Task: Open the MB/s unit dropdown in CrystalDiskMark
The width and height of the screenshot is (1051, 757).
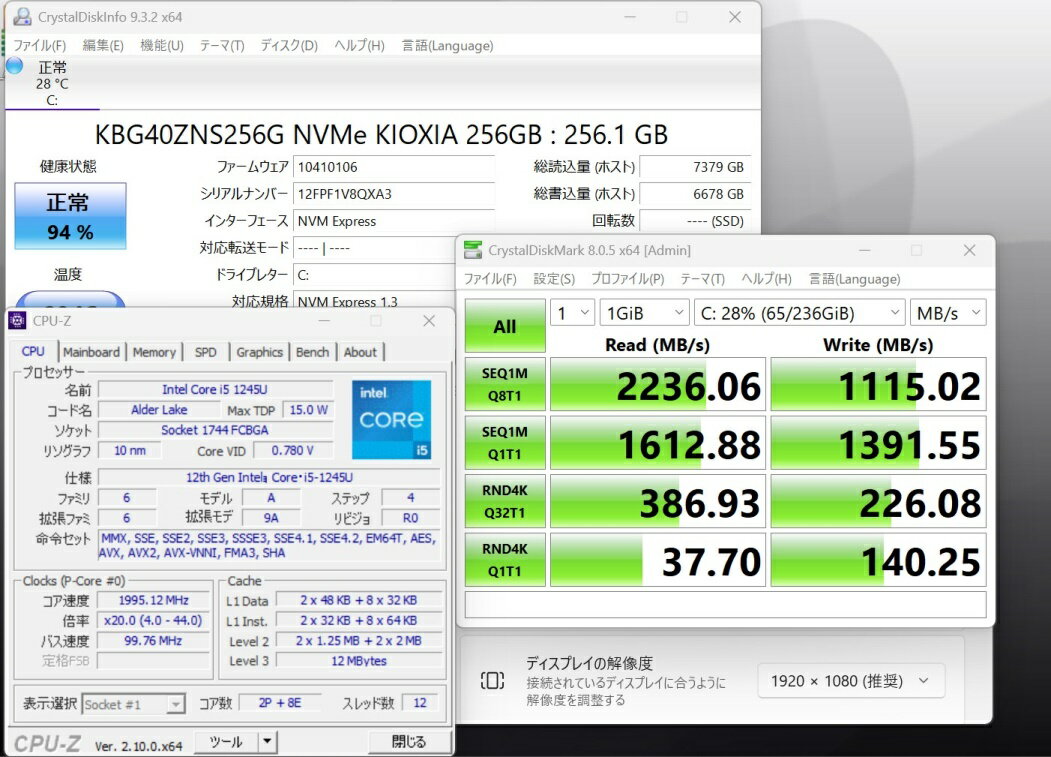Action: point(948,313)
